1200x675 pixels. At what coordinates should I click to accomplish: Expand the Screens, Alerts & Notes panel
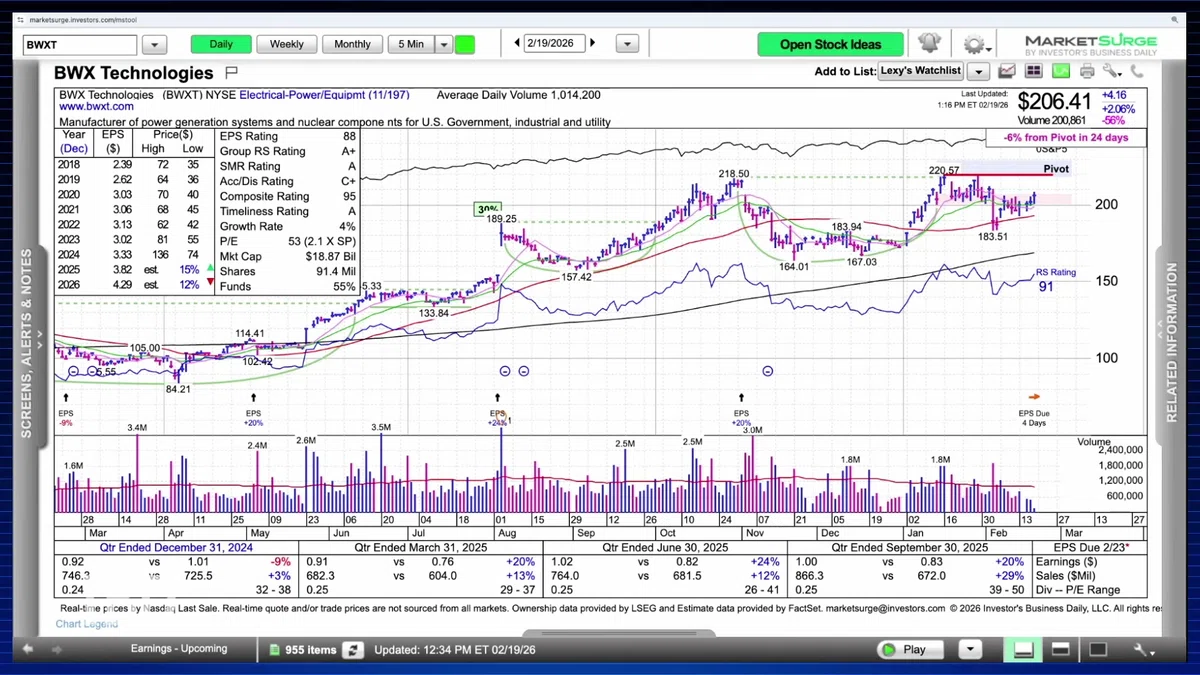tap(29, 343)
